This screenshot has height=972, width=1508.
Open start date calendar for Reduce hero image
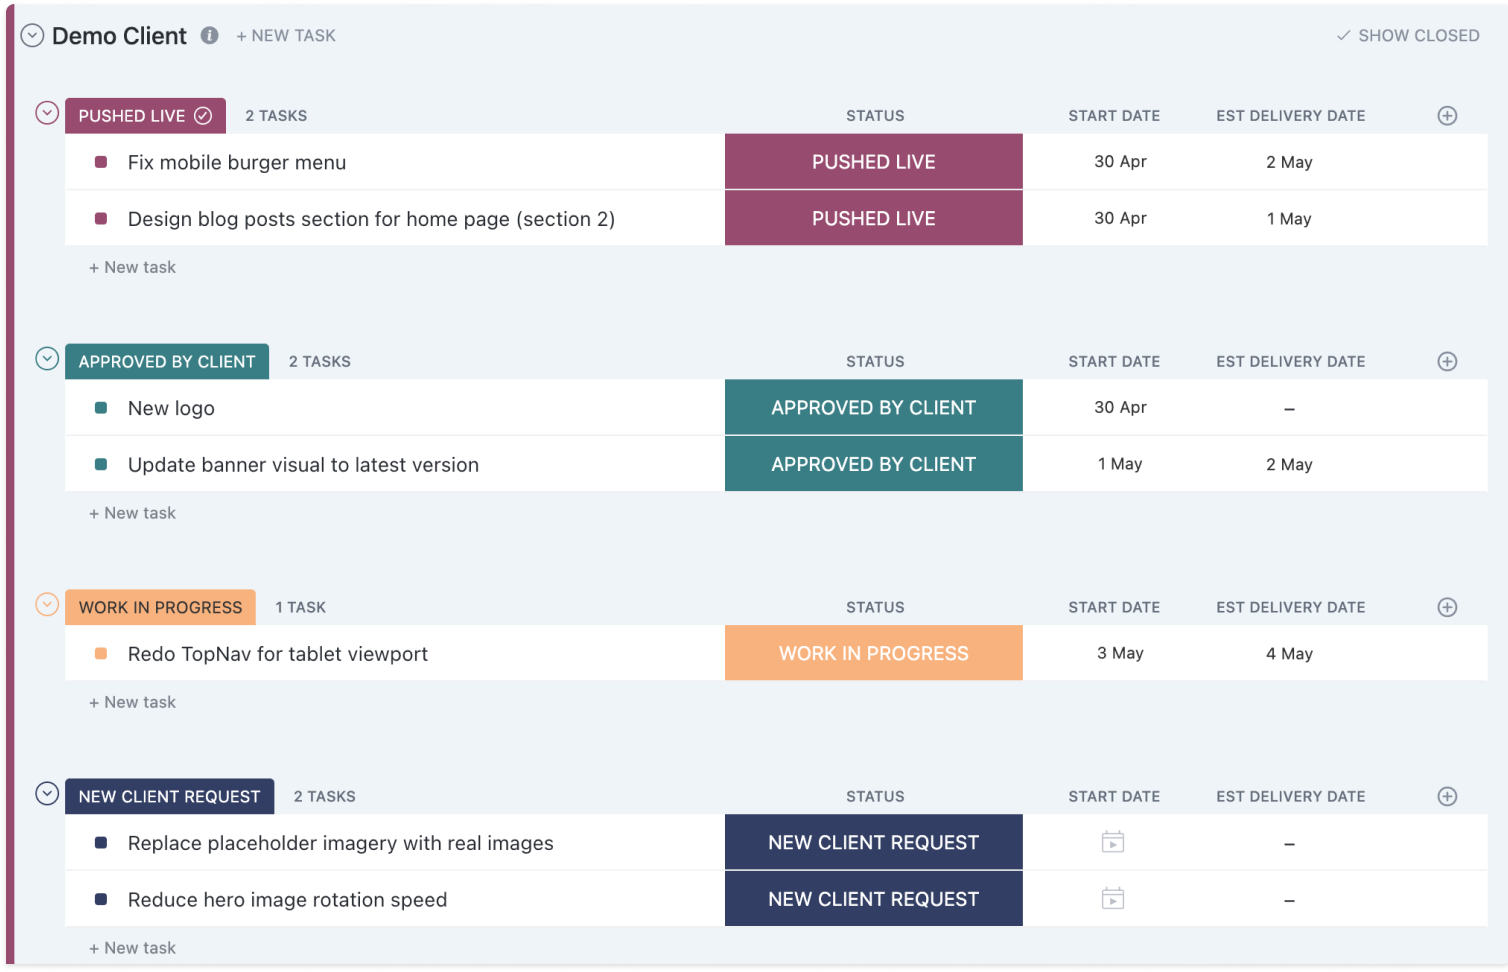click(1113, 899)
